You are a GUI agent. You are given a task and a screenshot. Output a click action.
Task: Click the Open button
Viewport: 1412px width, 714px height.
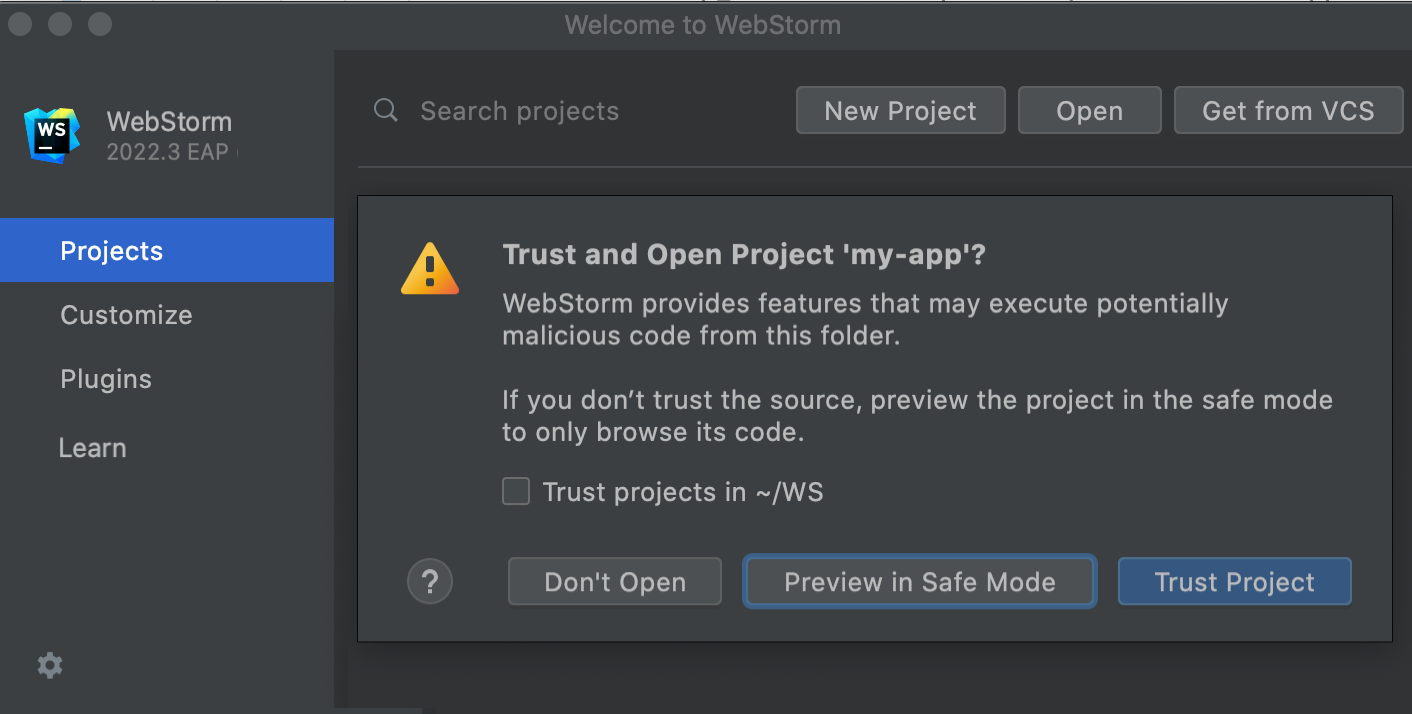[x=1089, y=110]
